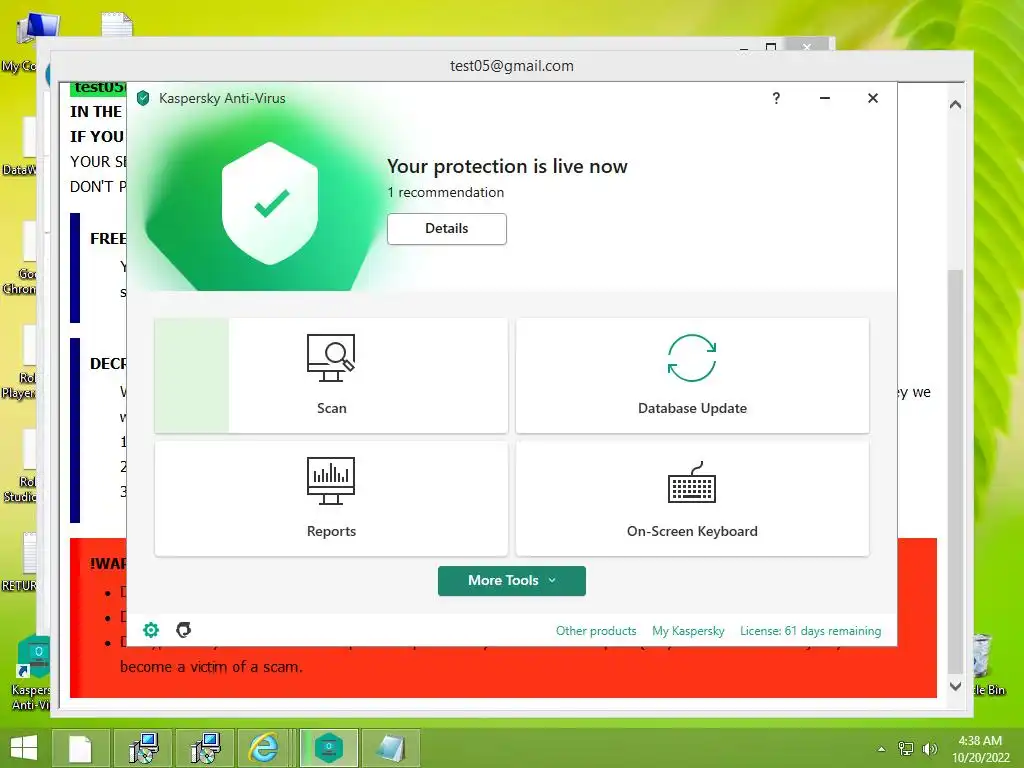Click the test05@gmail.com window title
1024x768 pixels.
click(x=511, y=66)
